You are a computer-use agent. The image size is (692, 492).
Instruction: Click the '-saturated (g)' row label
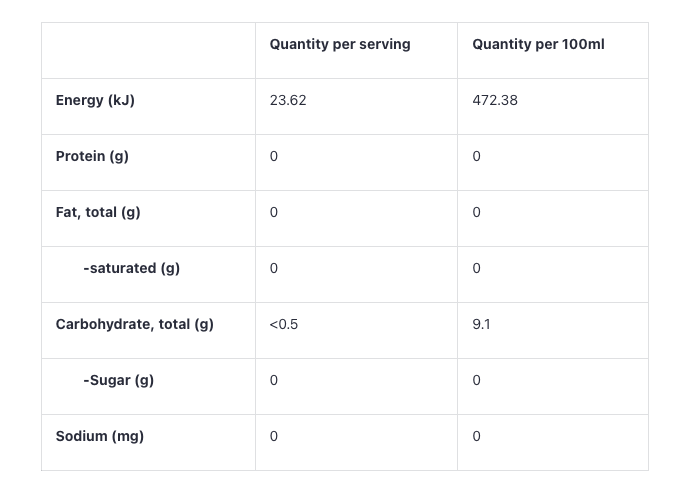[x=131, y=269]
